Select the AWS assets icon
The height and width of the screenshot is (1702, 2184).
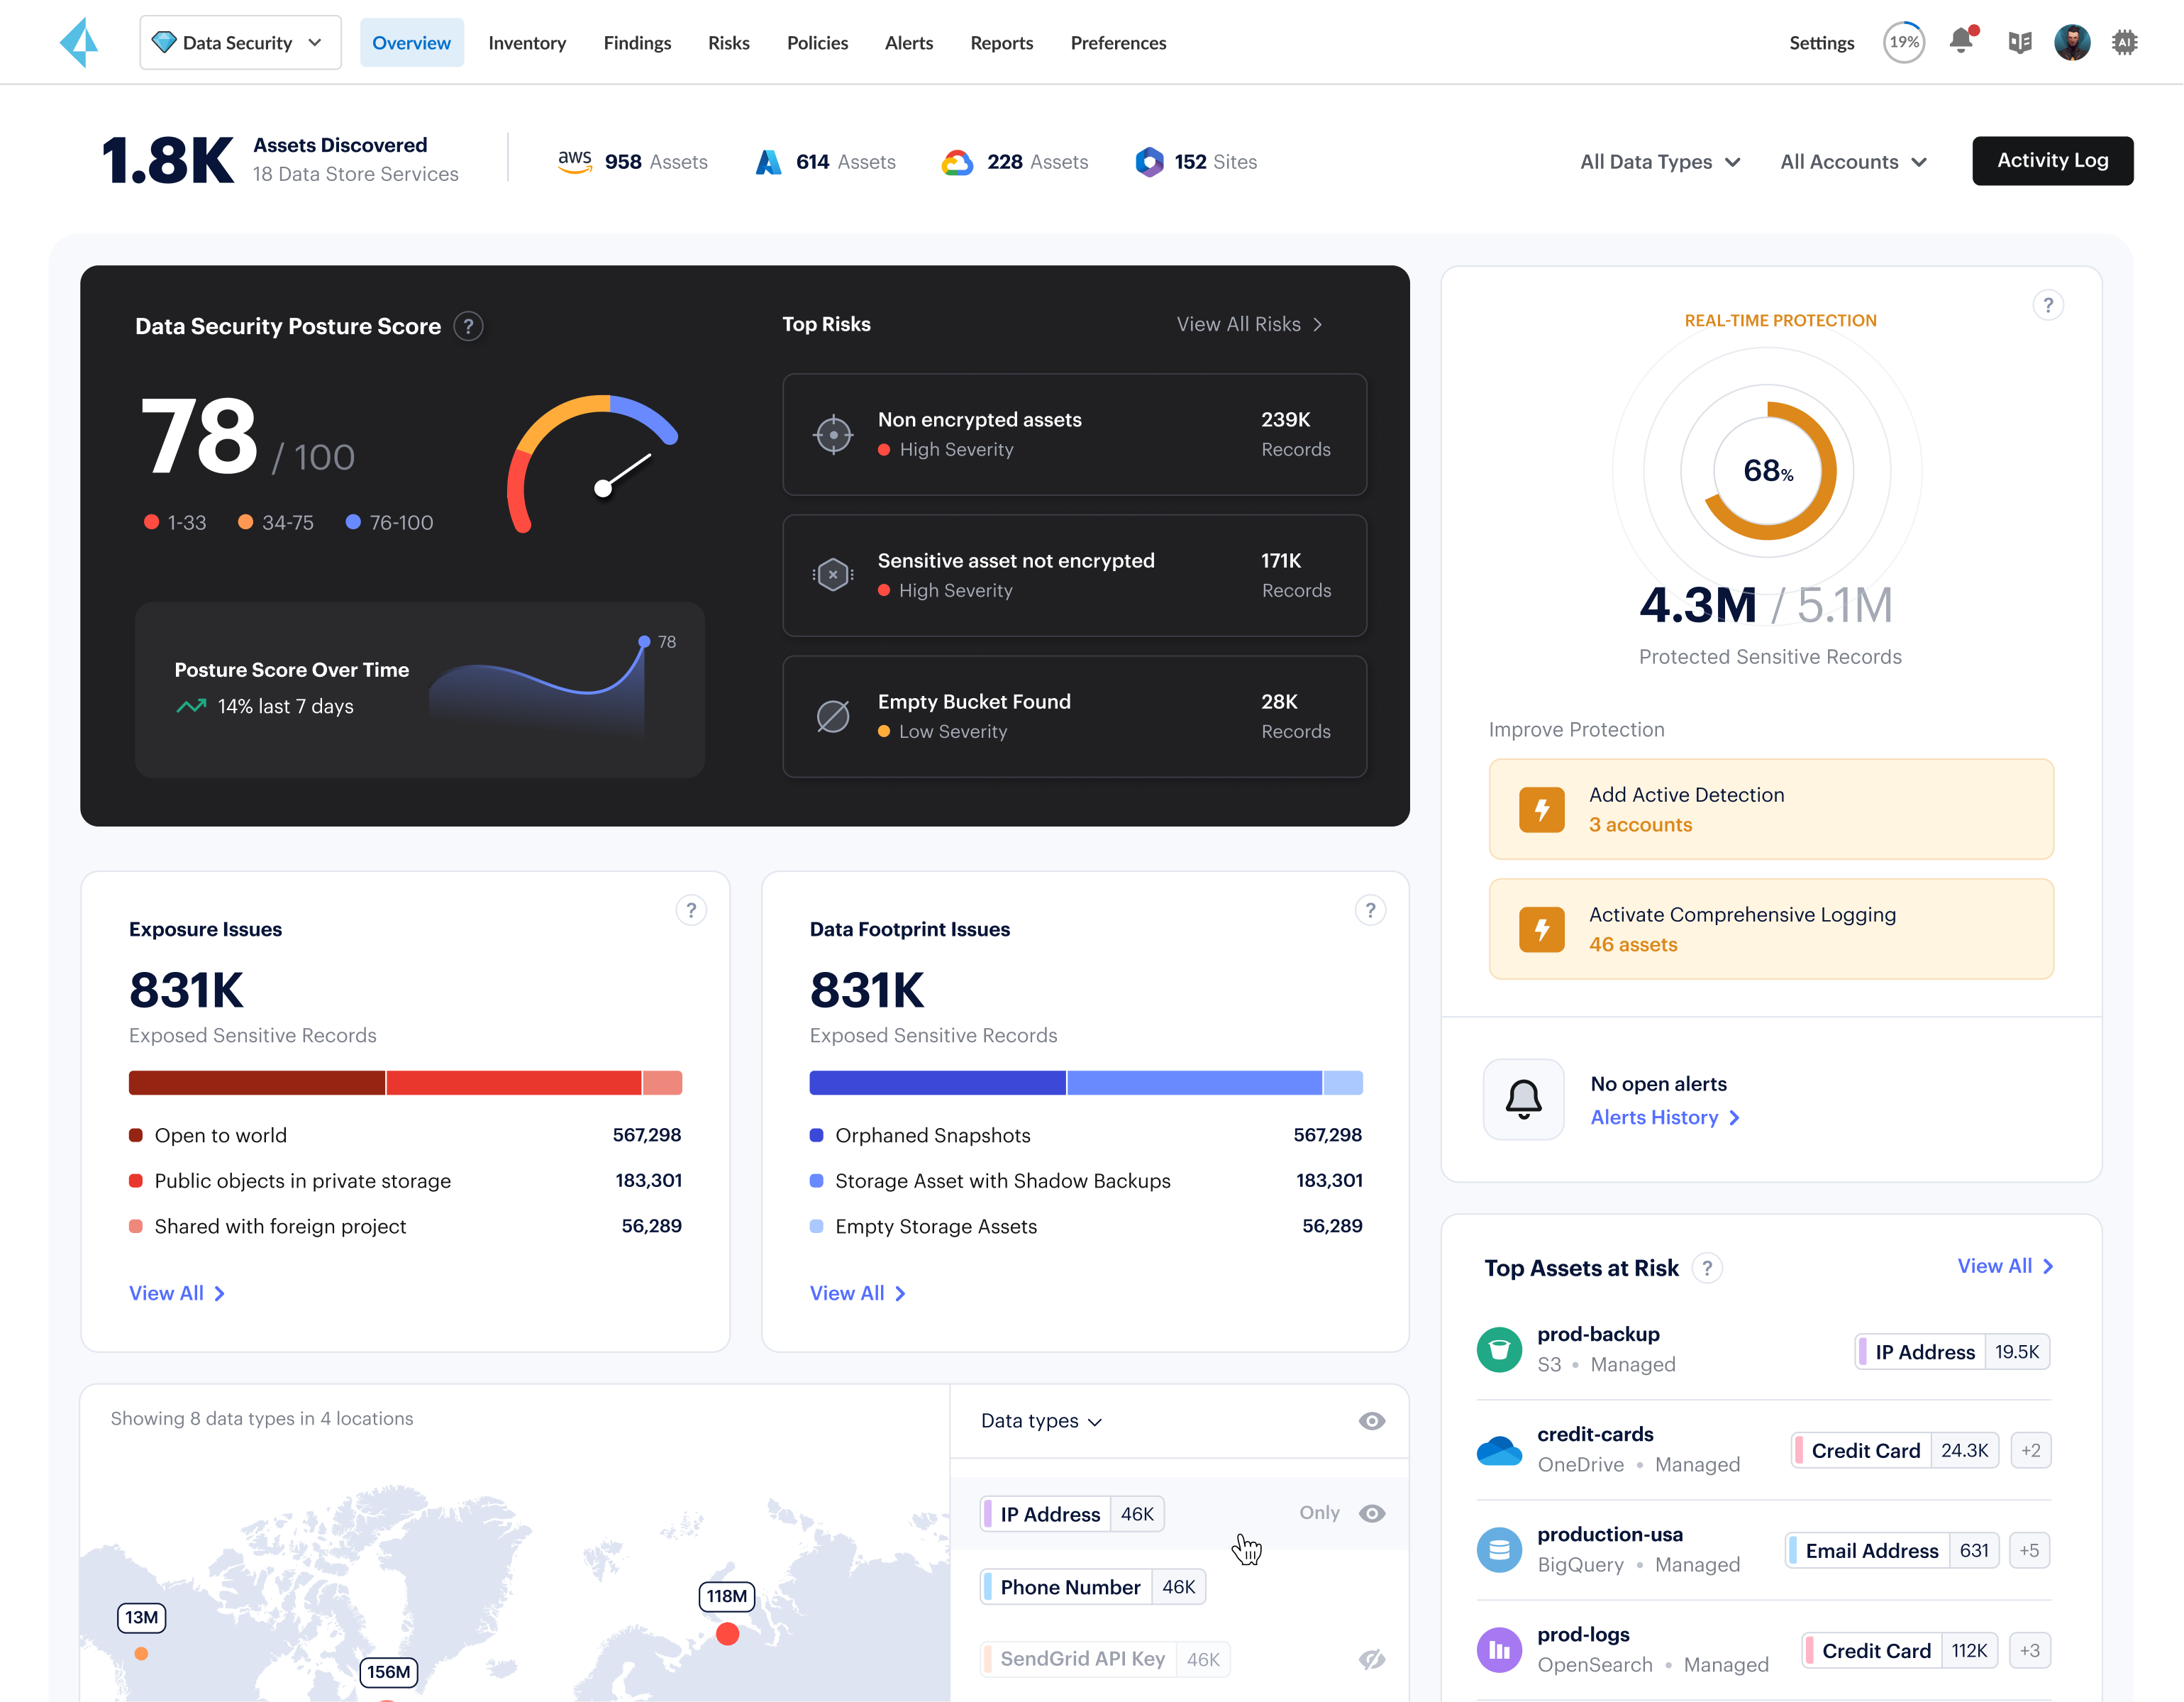[x=575, y=161]
